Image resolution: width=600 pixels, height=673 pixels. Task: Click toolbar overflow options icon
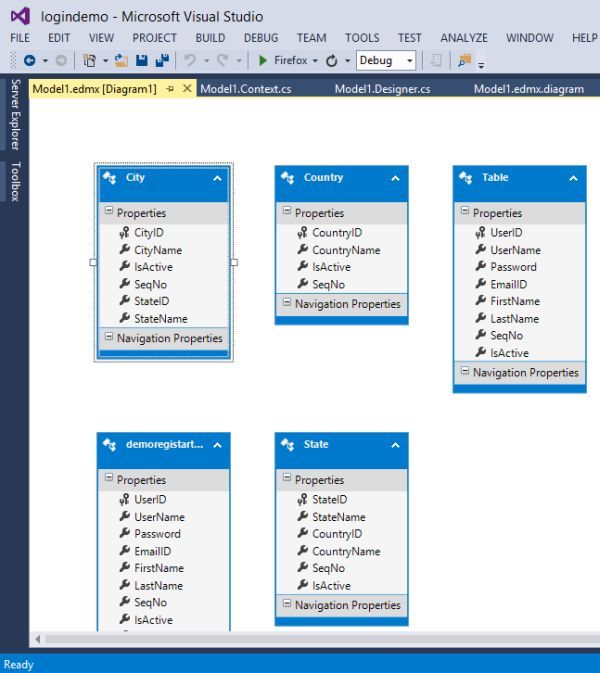coord(481,65)
